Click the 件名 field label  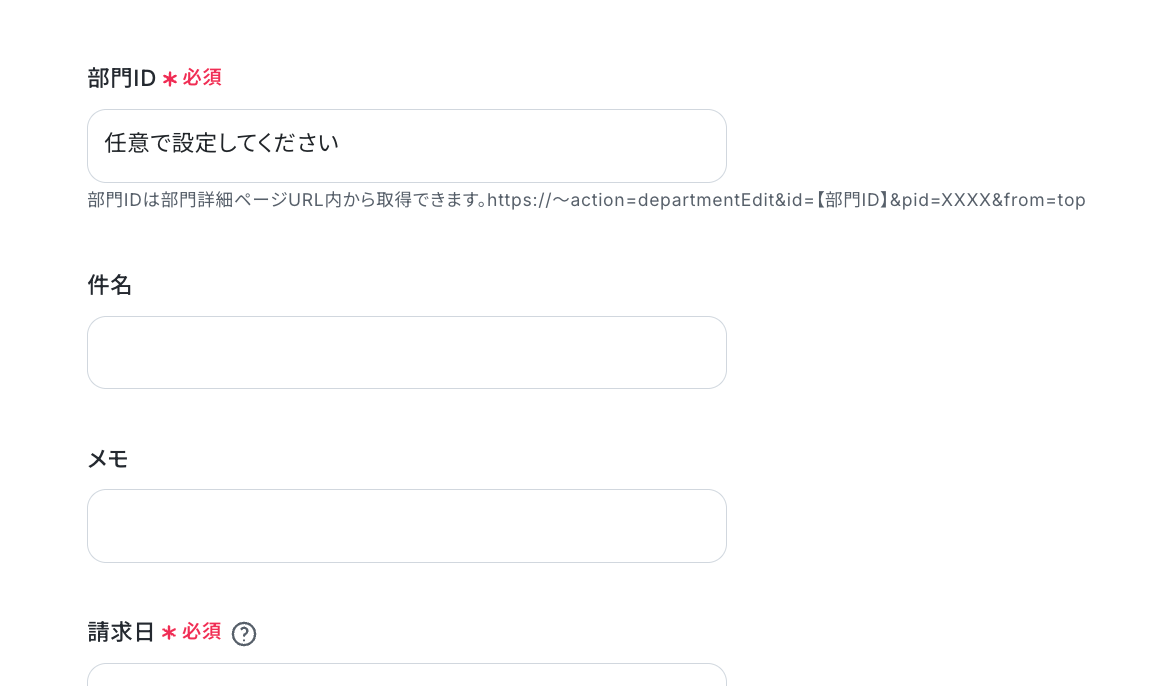[110, 285]
